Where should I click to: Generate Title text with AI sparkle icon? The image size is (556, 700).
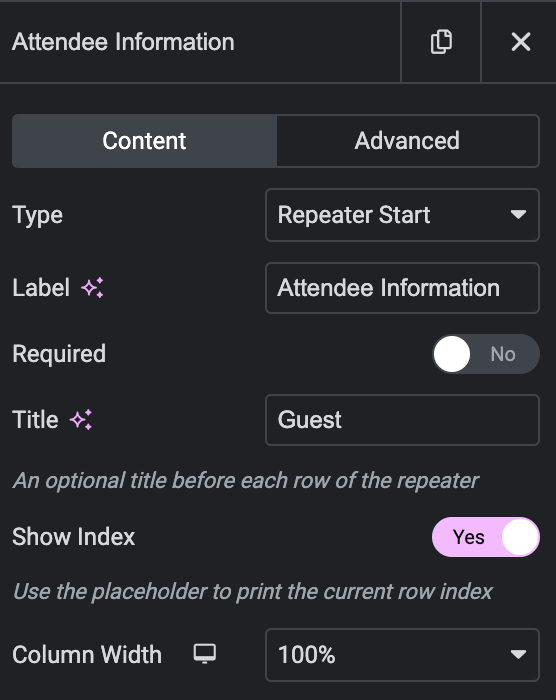coord(81,420)
